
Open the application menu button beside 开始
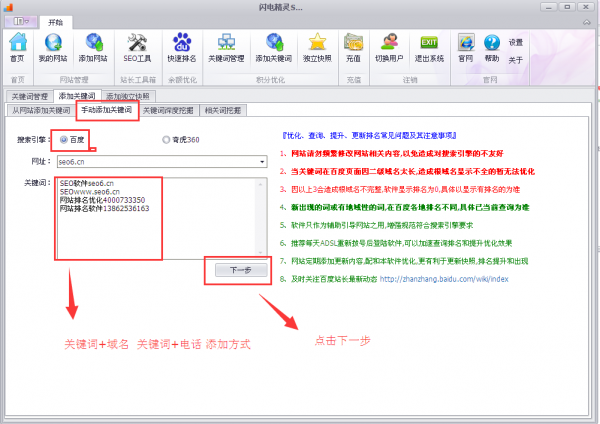tap(21, 21)
